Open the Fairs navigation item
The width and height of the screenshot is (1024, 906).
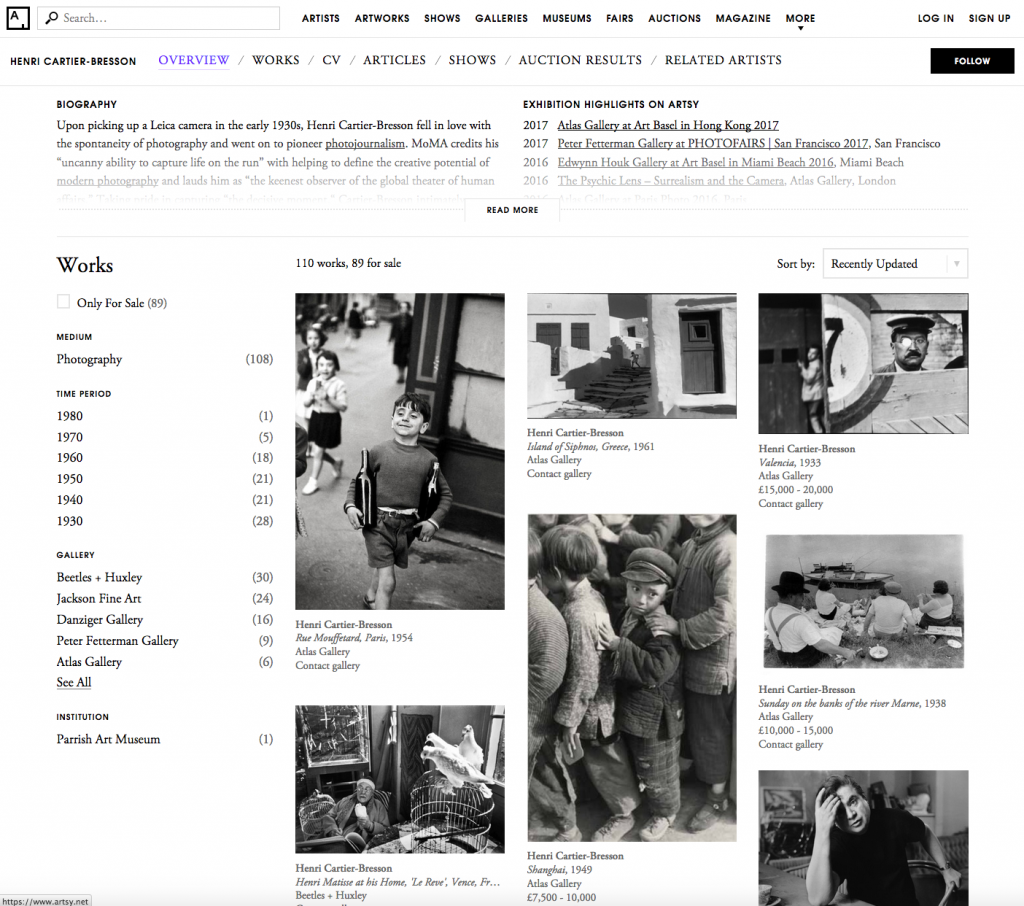pos(620,18)
